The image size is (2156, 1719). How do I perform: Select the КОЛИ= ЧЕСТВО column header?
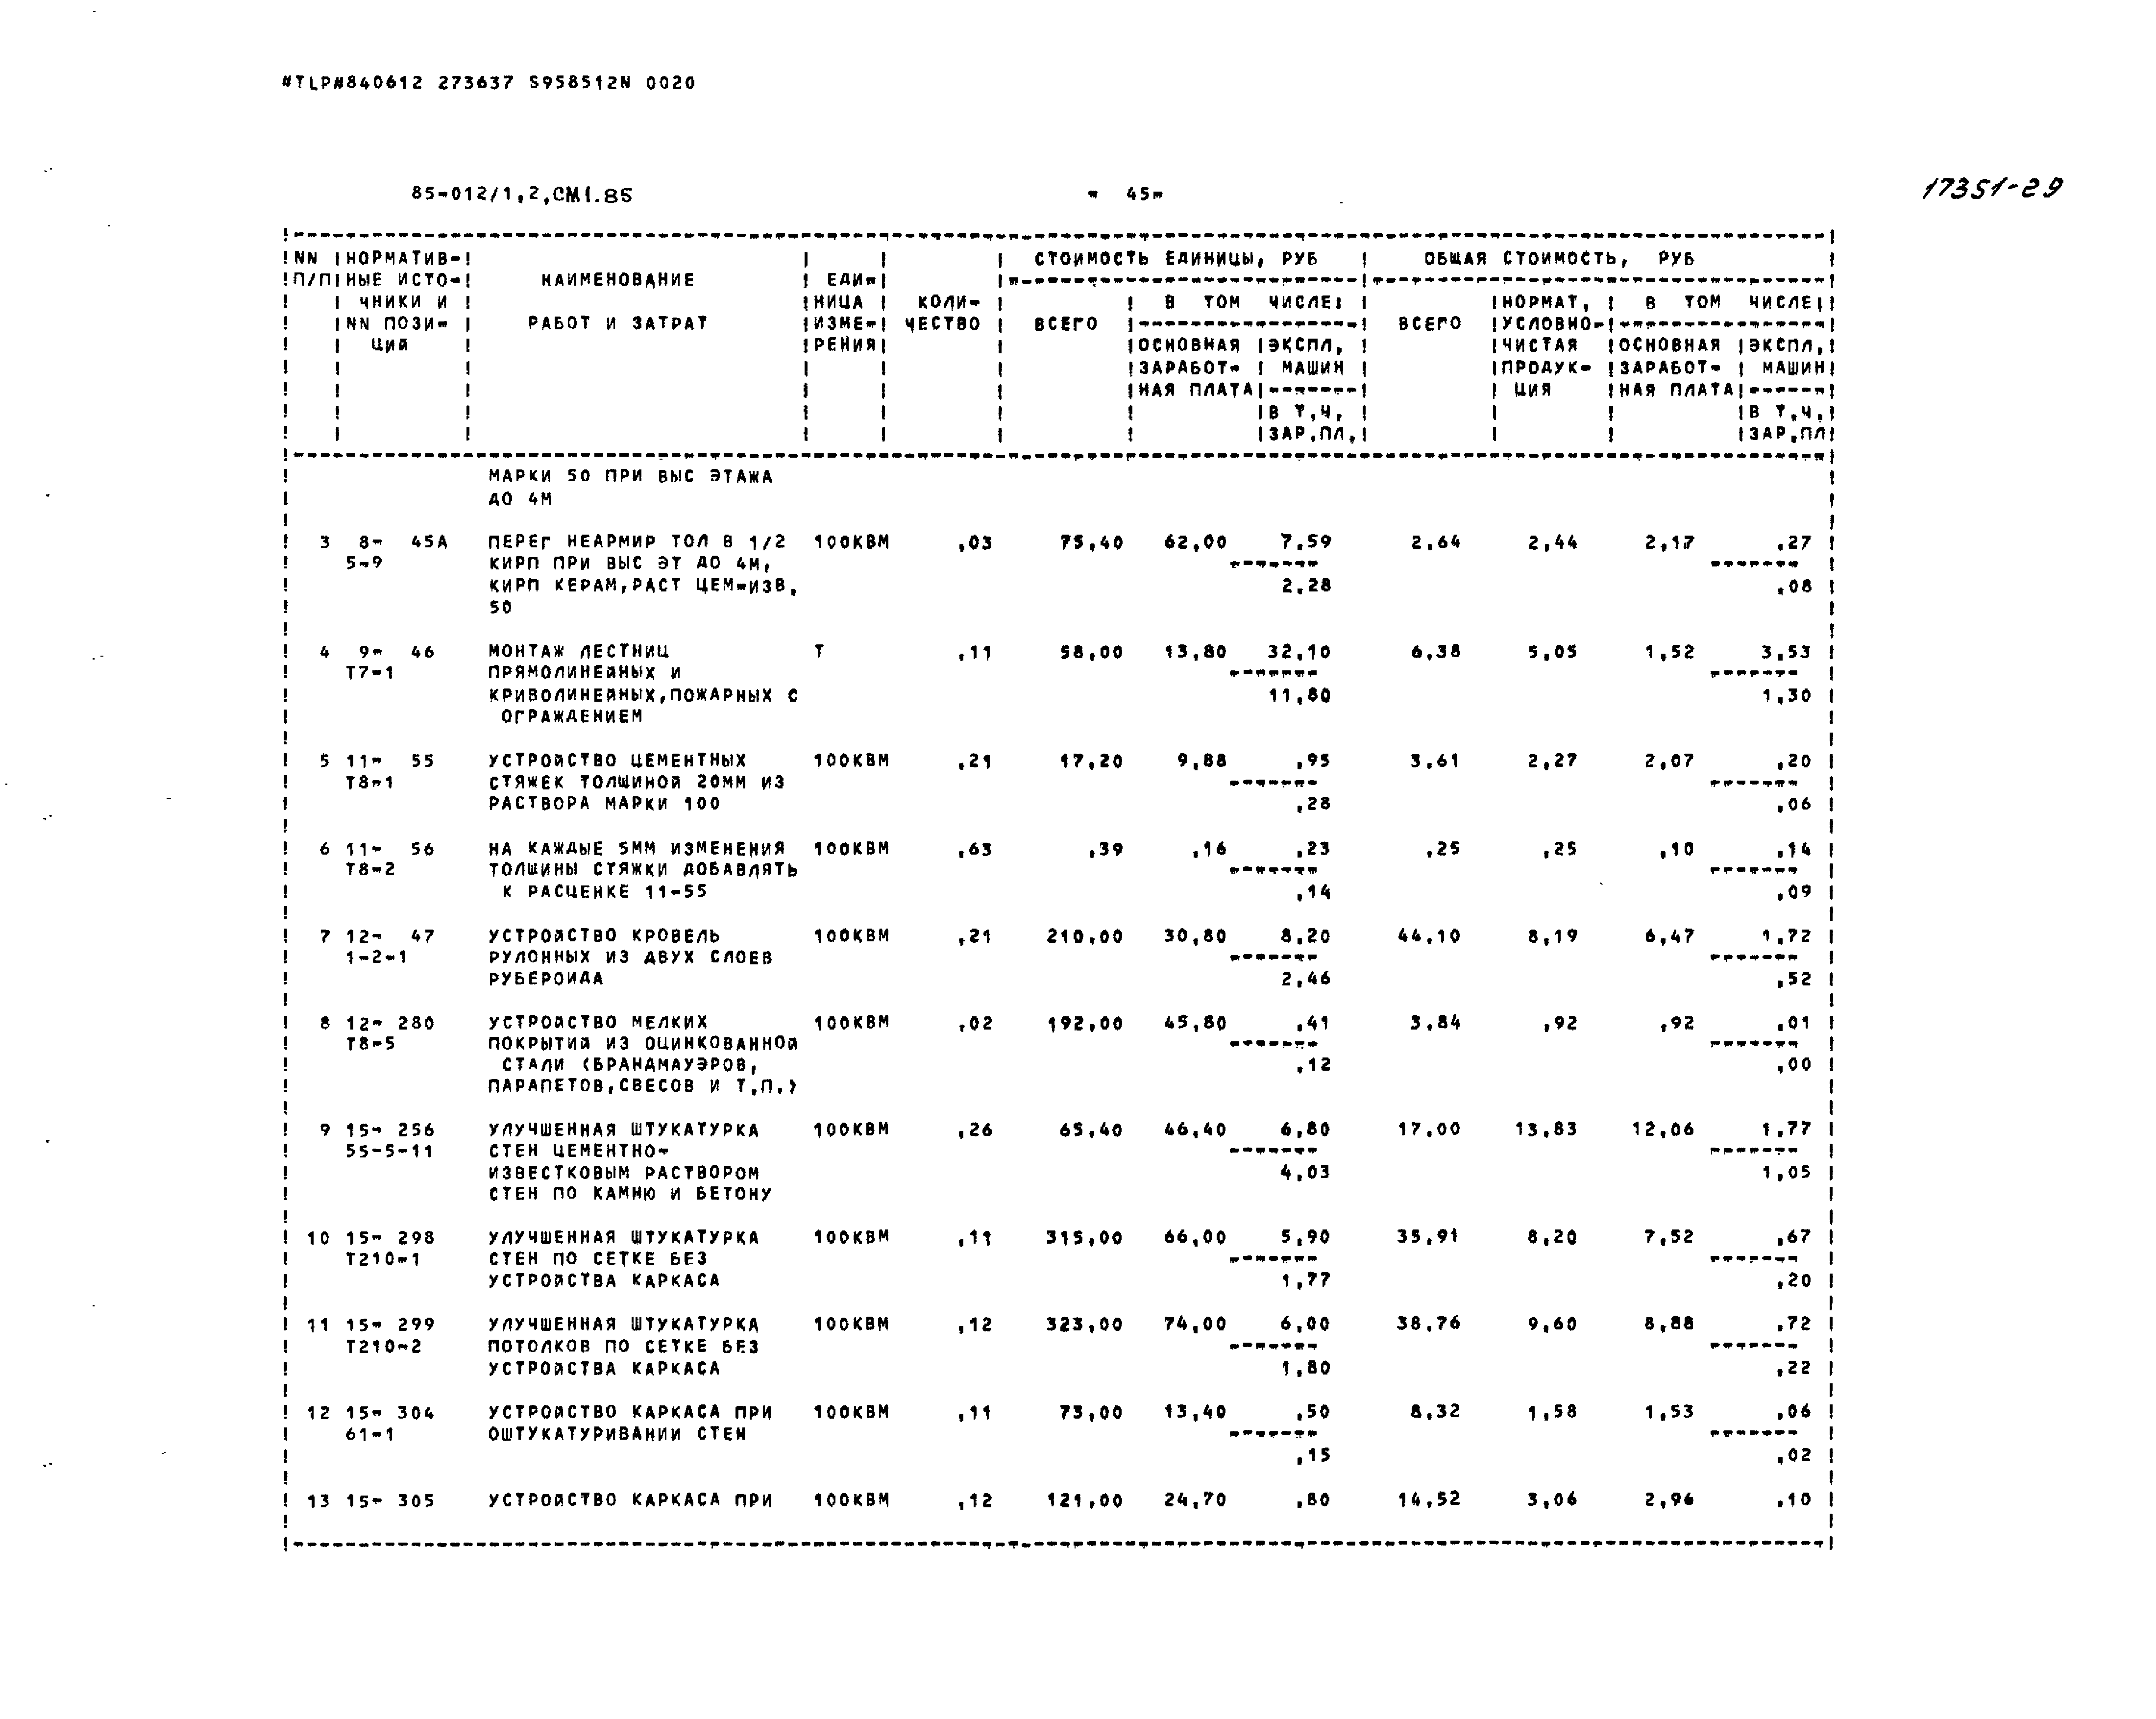[930, 307]
